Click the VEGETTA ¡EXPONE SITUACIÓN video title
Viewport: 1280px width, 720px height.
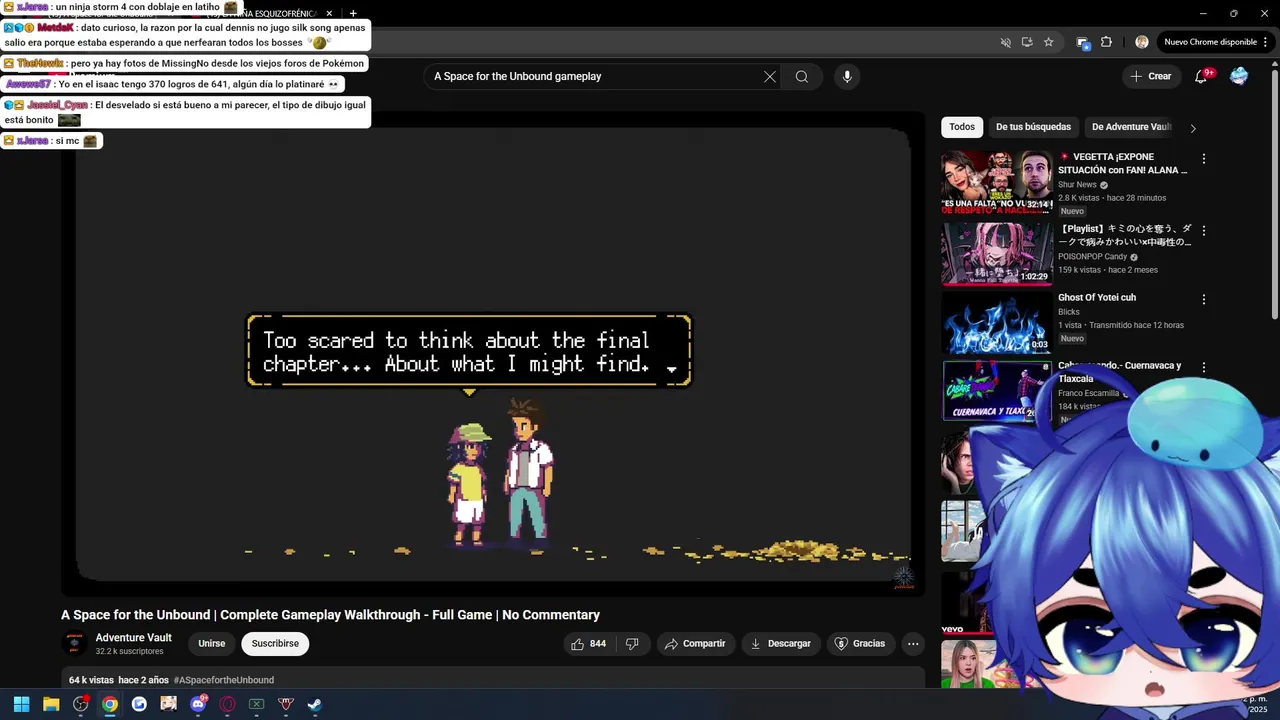[1123, 164]
